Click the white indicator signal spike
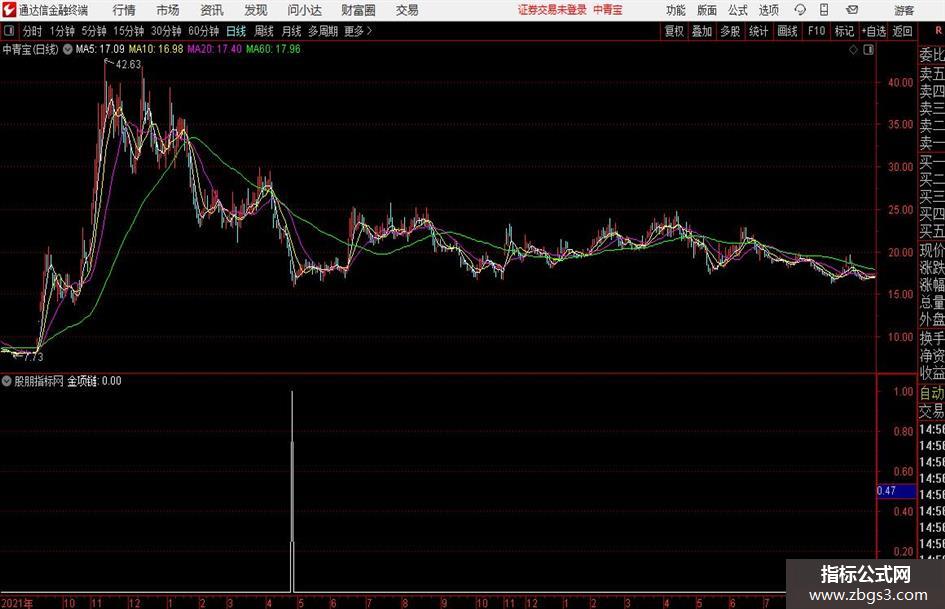 pyautogui.click(x=292, y=491)
